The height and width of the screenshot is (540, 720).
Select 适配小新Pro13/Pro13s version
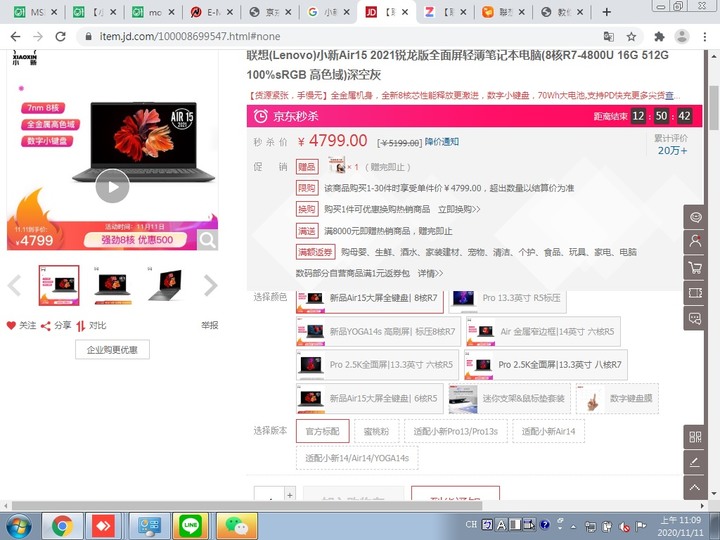[x=456, y=431]
